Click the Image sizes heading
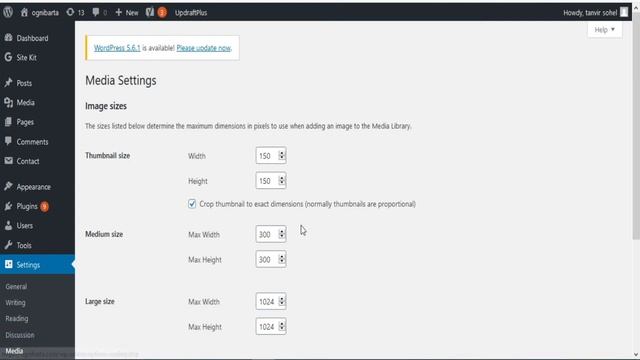 coord(106,106)
